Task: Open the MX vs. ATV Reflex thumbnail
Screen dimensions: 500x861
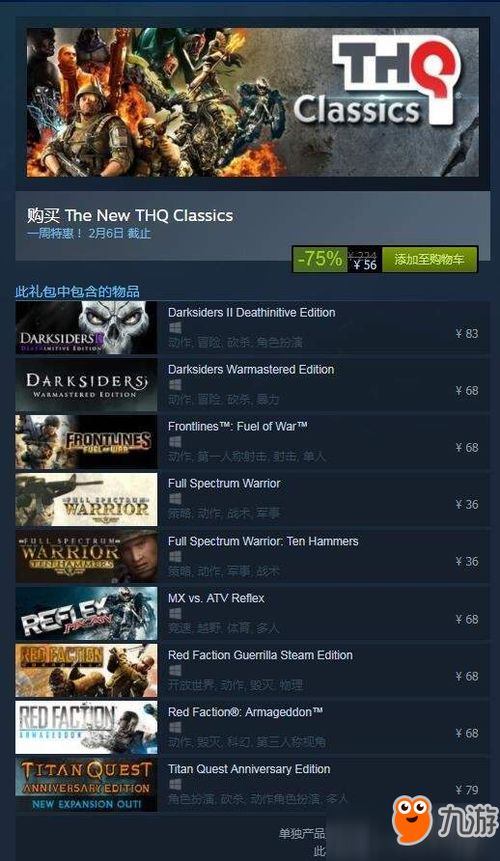Action: [86, 613]
